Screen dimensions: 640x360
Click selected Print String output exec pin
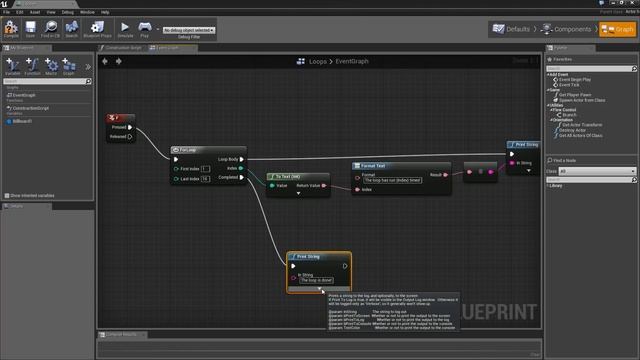click(345, 266)
